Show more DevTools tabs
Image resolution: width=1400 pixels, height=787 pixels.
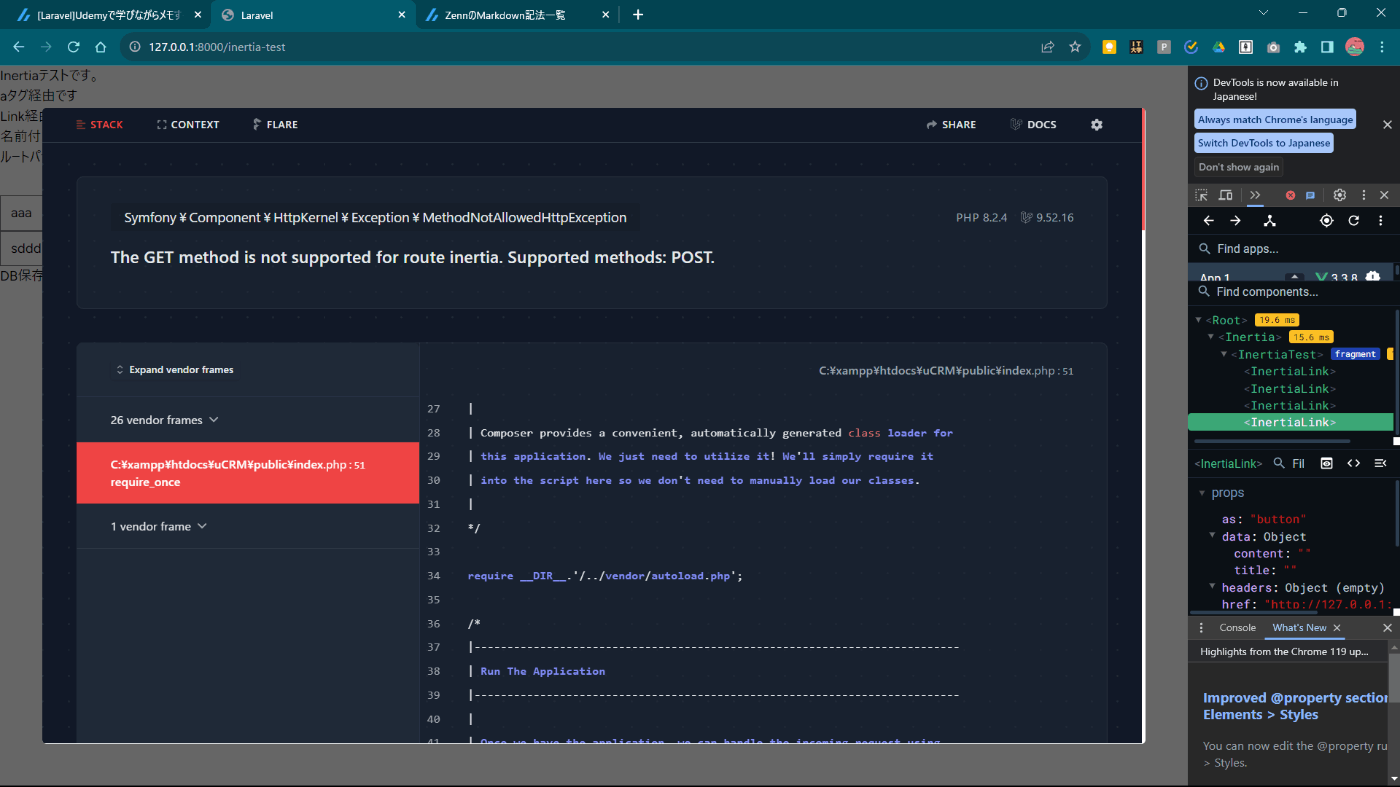click(x=1256, y=195)
